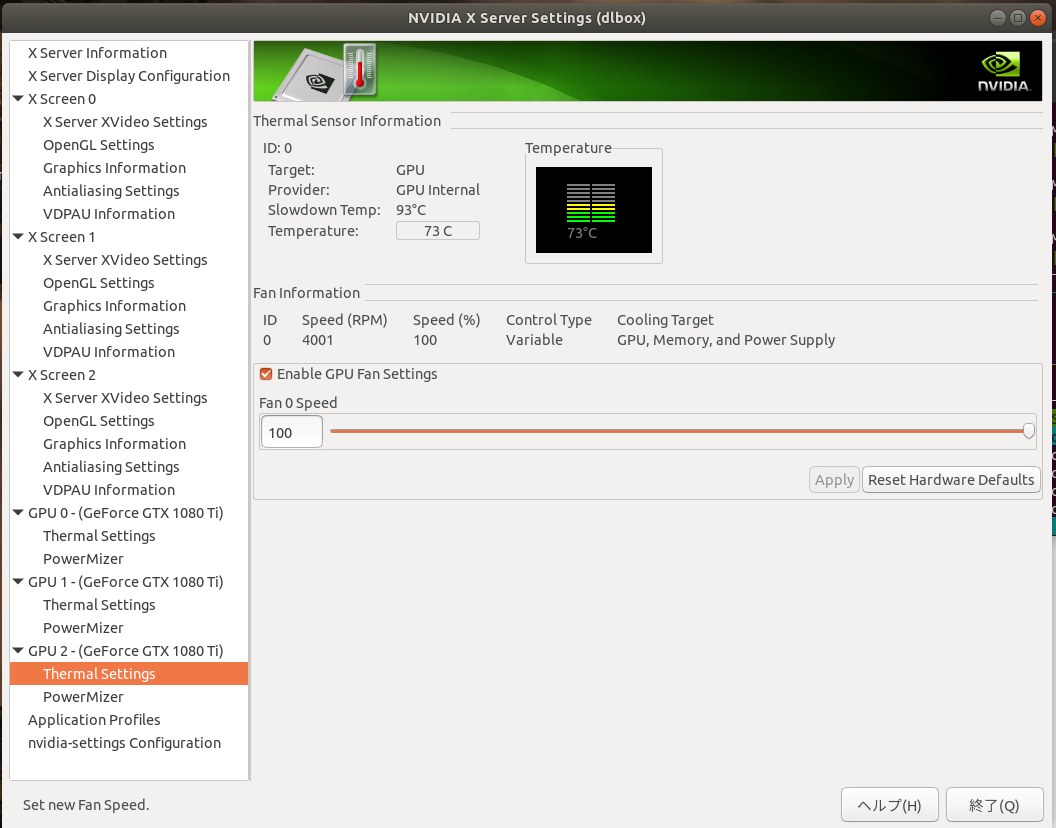Select highlighted Thermal Settings for GPU 2
This screenshot has width=1056, height=828.
point(129,674)
